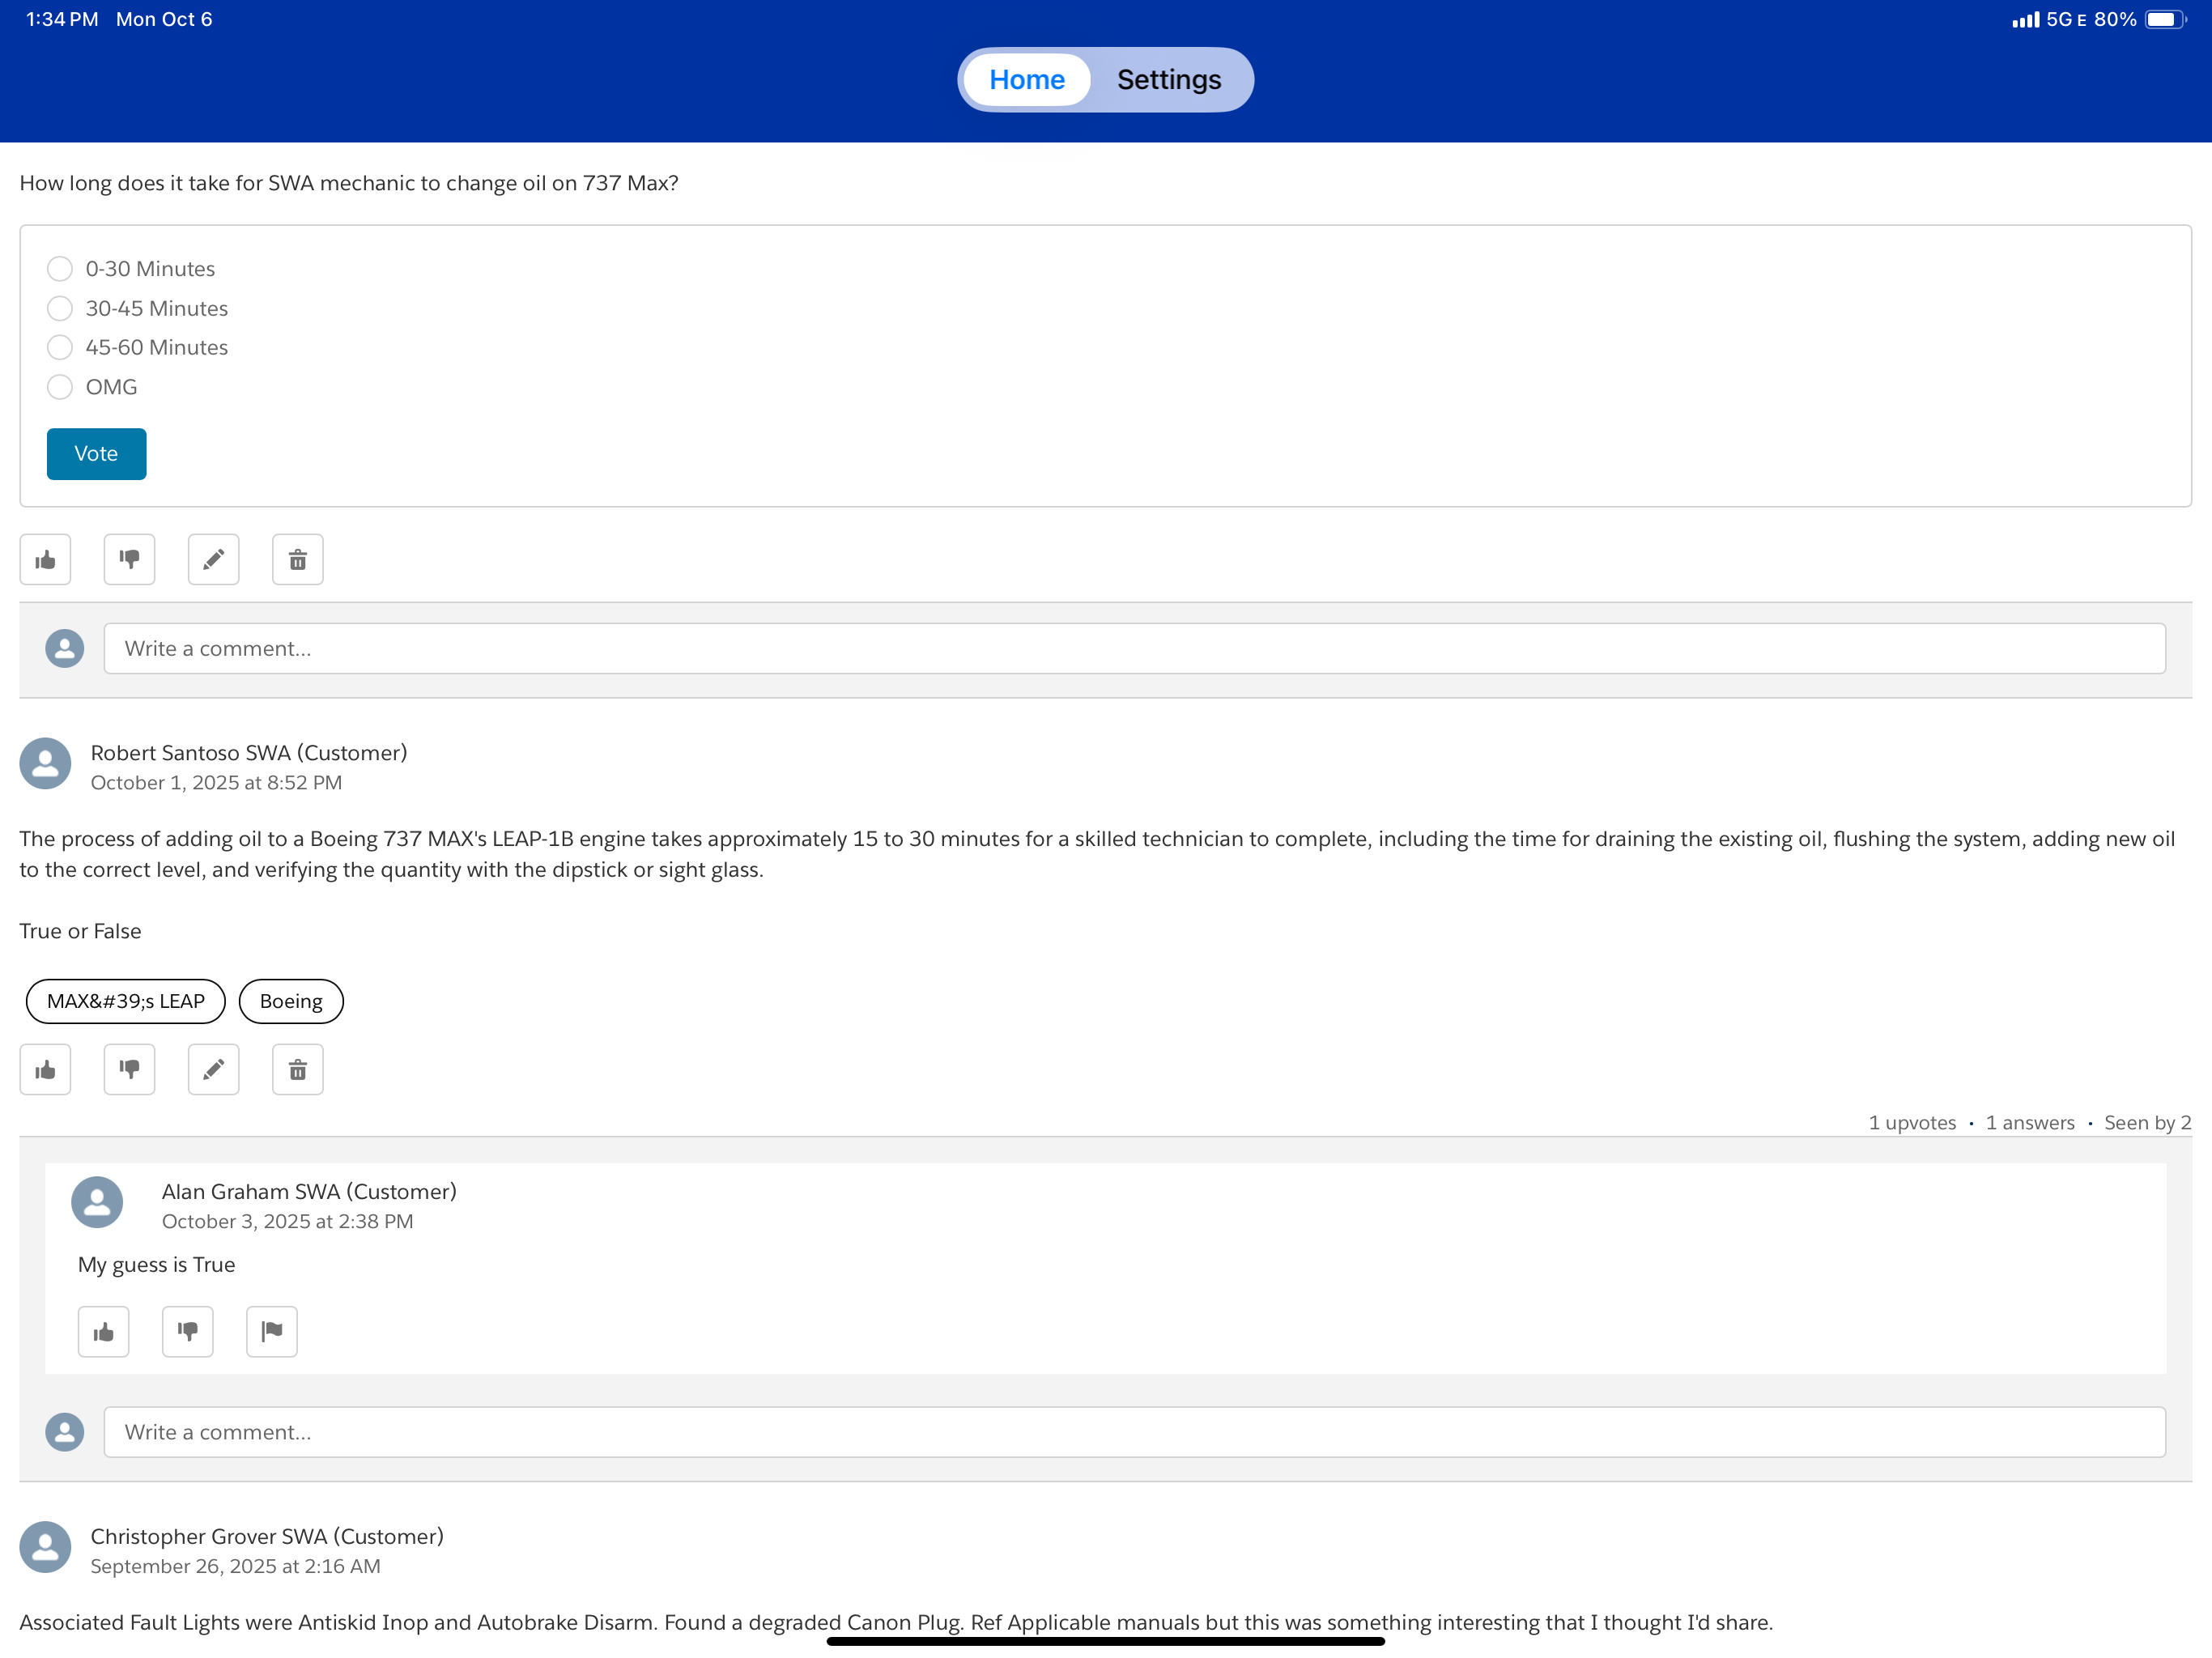2212x1658 pixels.
Task: Tap the True or False text
Action: pyautogui.click(x=80, y=931)
